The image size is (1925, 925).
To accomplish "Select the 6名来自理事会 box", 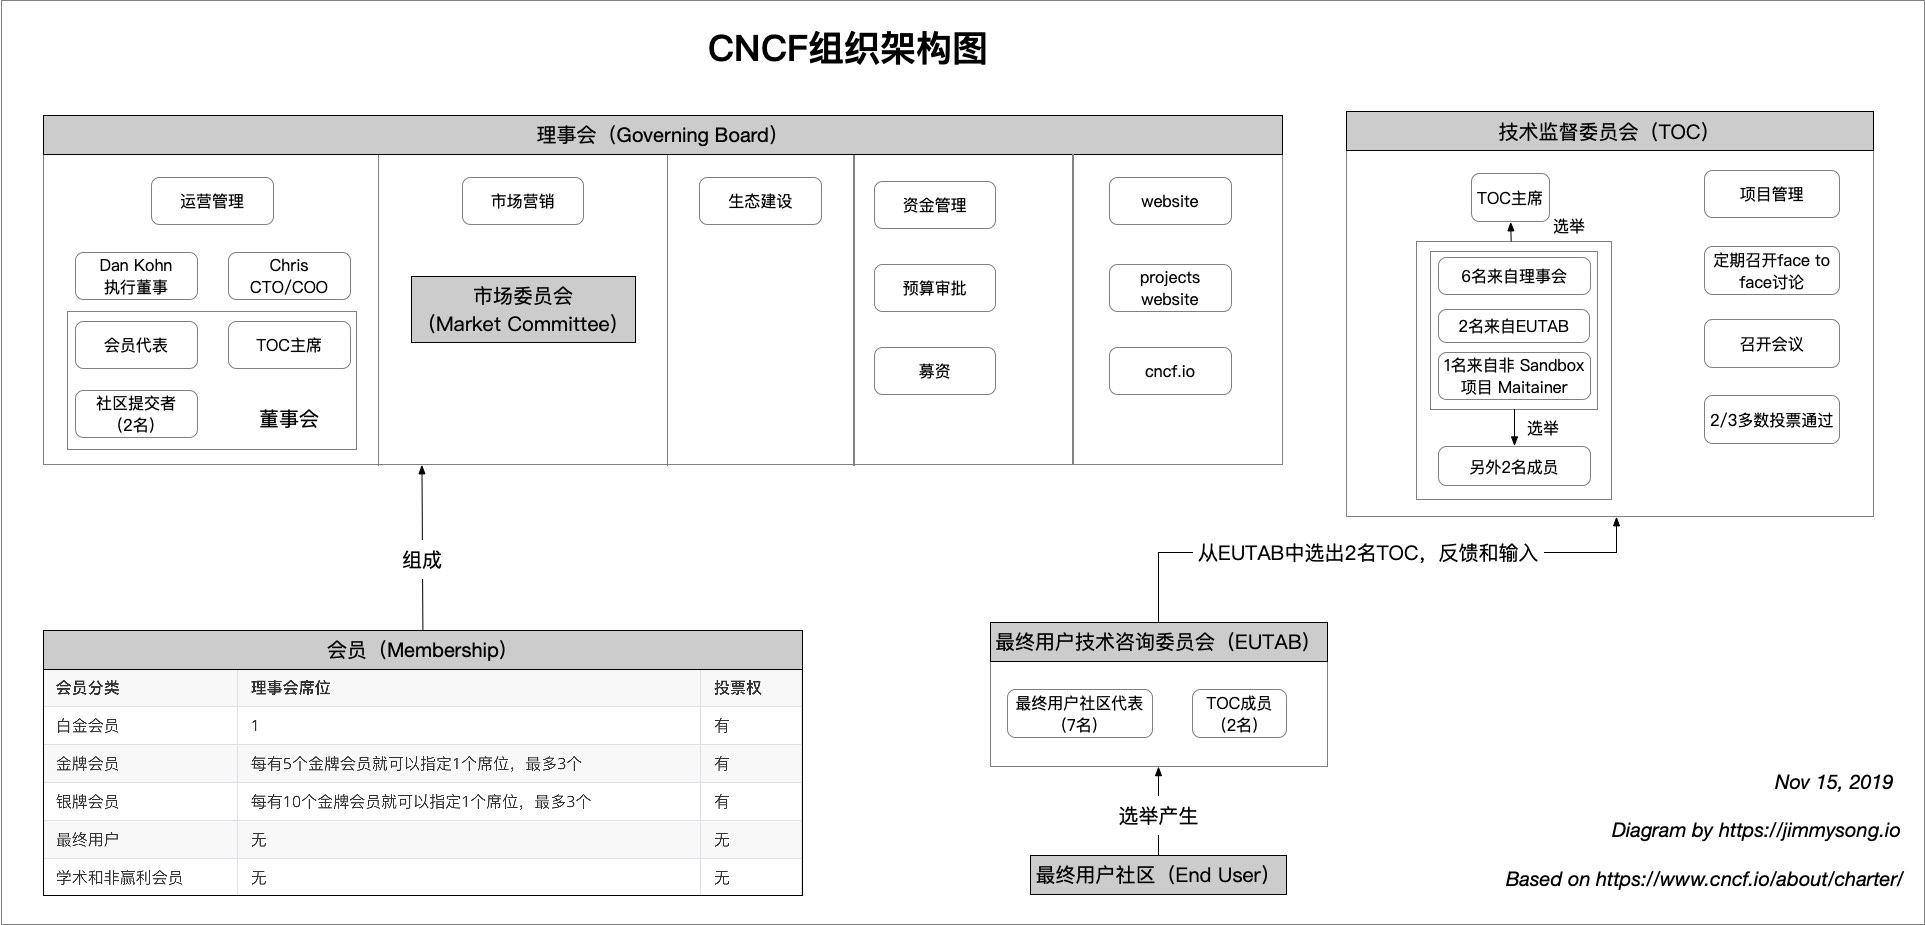I will click(1513, 276).
